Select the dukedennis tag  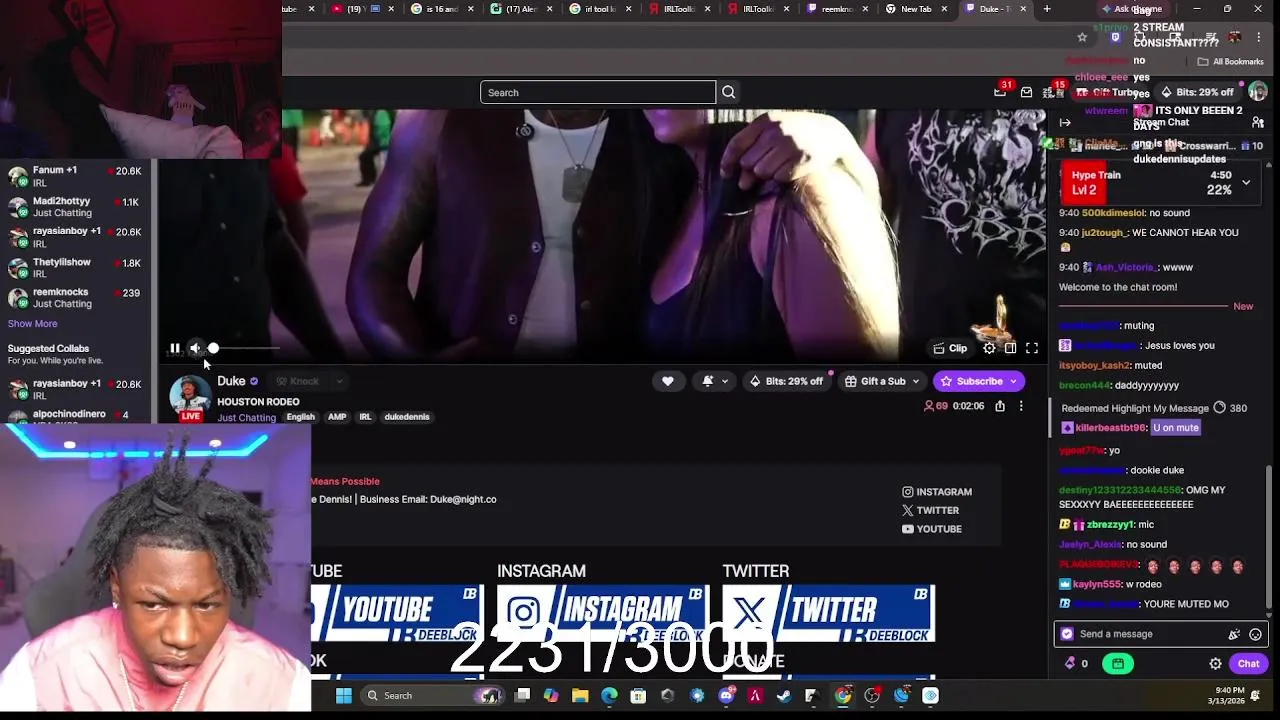coord(407,417)
